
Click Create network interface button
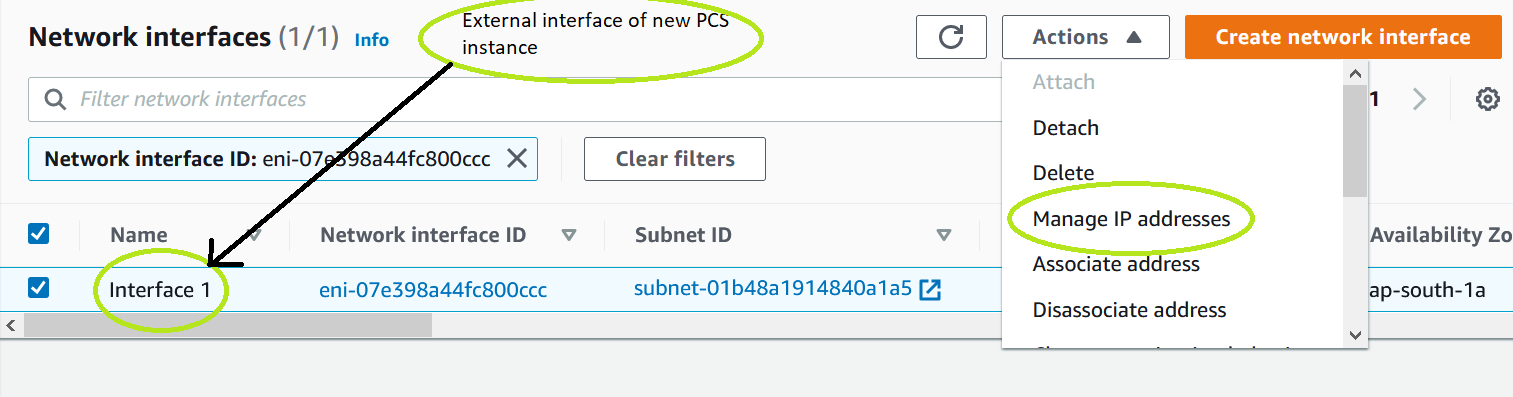tap(1343, 37)
